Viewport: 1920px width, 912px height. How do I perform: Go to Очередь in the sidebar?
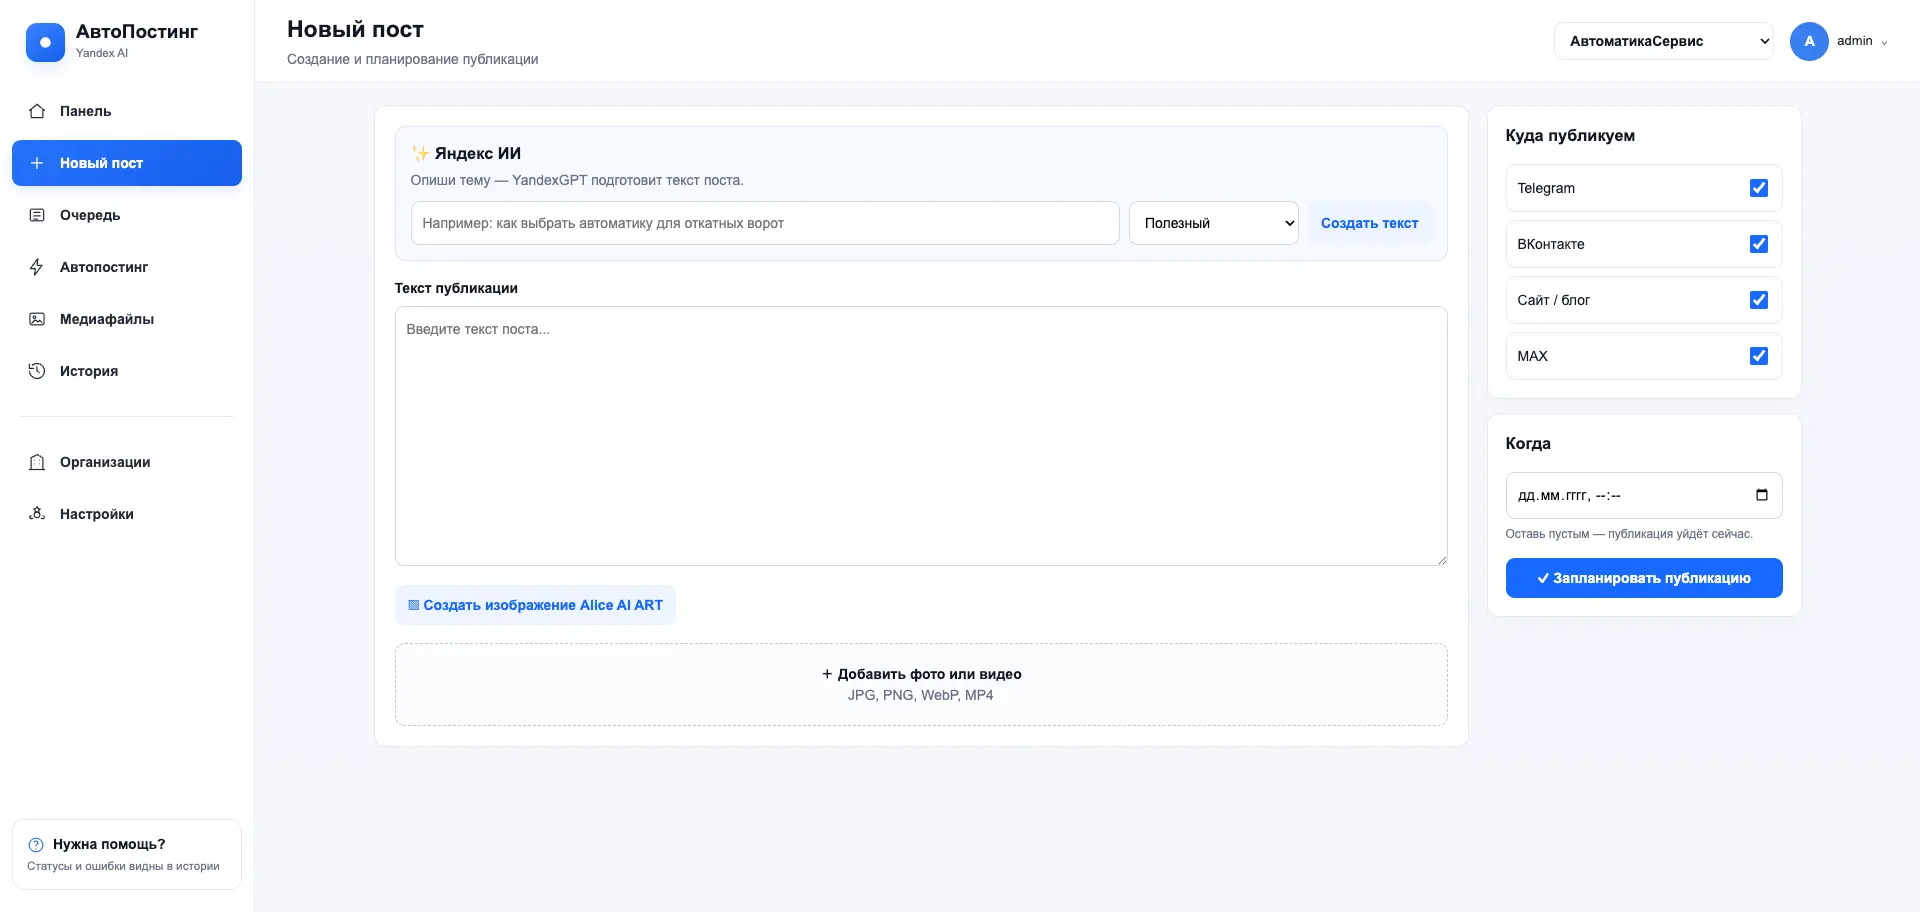coord(127,215)
